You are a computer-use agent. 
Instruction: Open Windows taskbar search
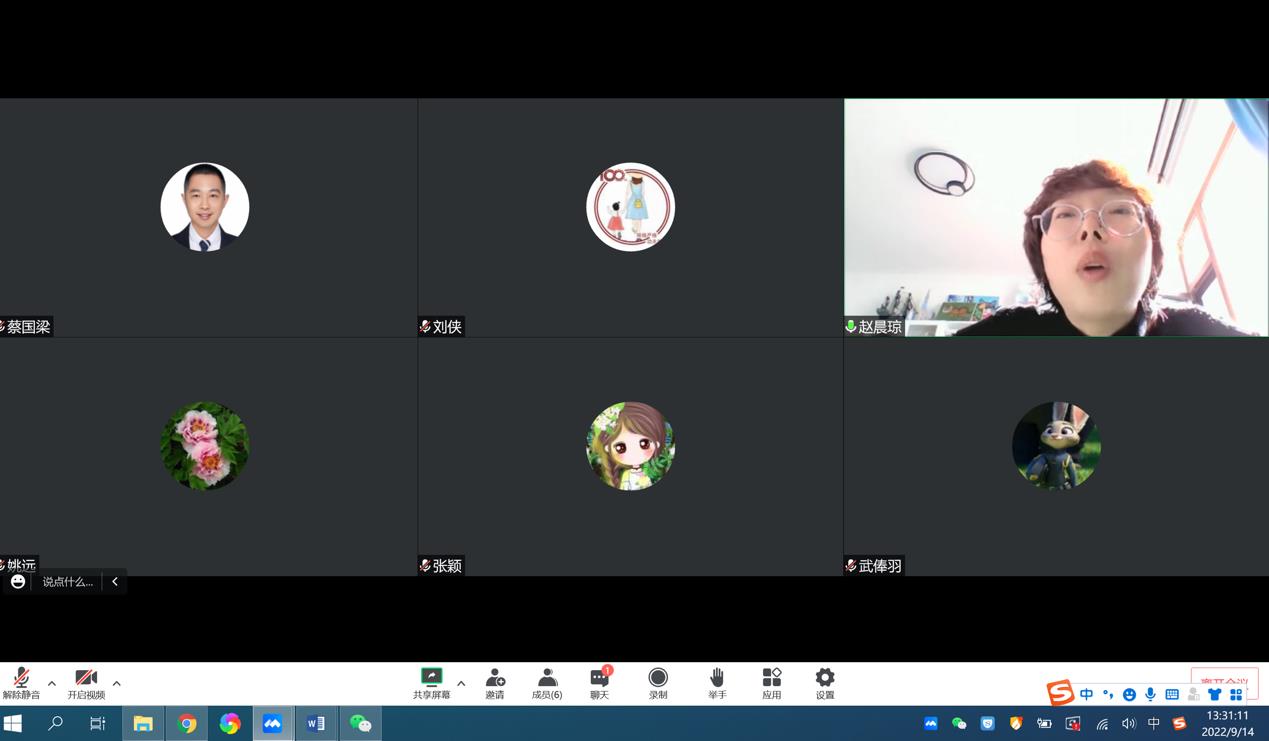click(56, 723)
